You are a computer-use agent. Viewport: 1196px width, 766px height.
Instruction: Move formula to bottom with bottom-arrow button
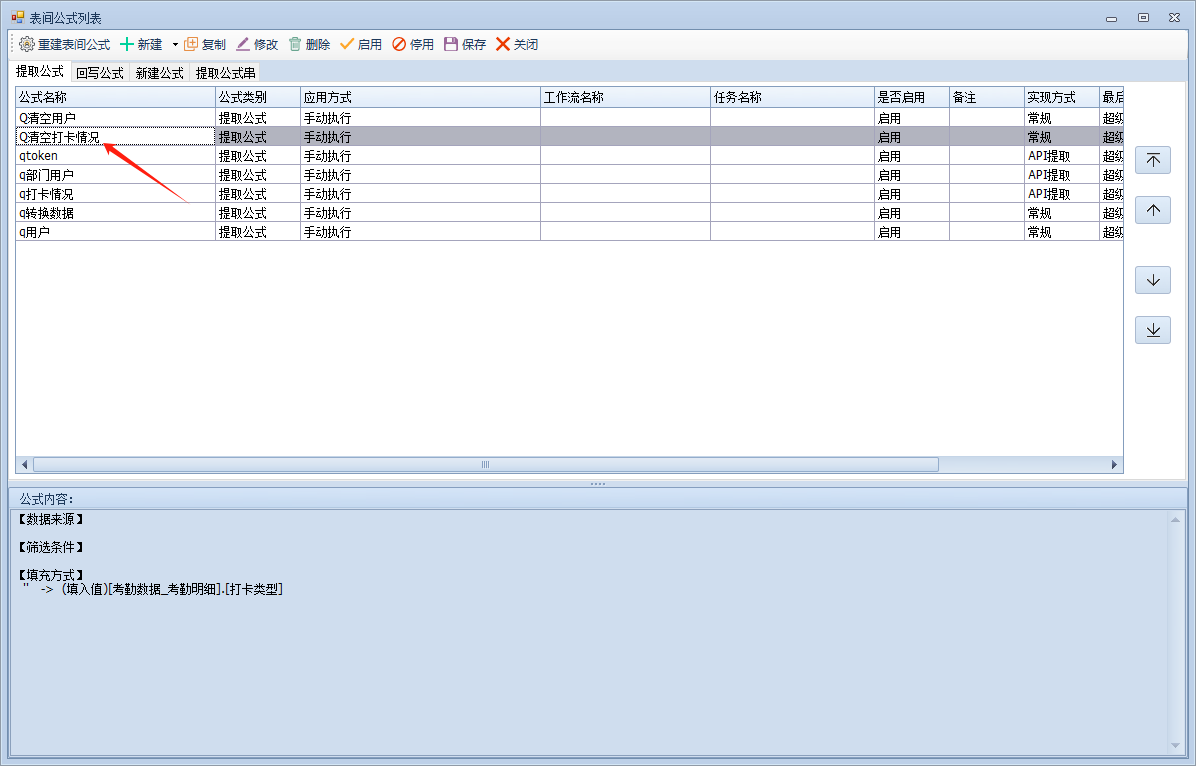coord(1153,330)
